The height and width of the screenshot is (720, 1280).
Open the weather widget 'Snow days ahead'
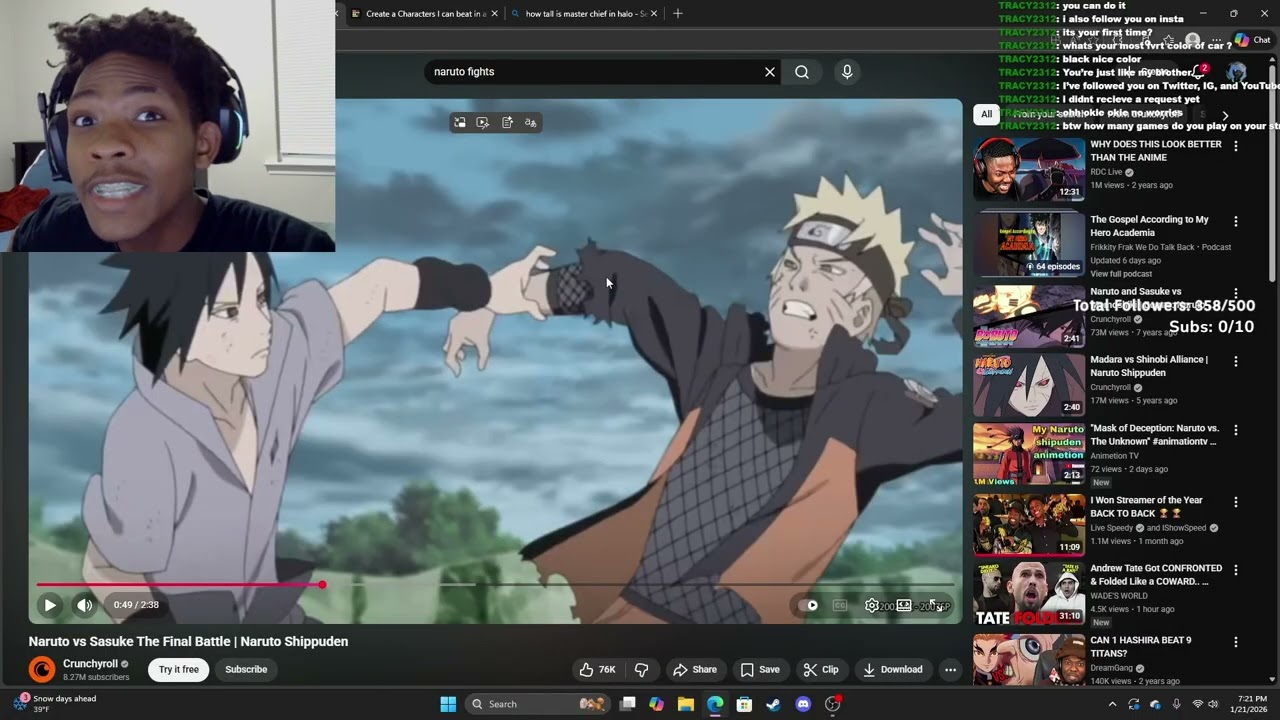click(56, 704)
